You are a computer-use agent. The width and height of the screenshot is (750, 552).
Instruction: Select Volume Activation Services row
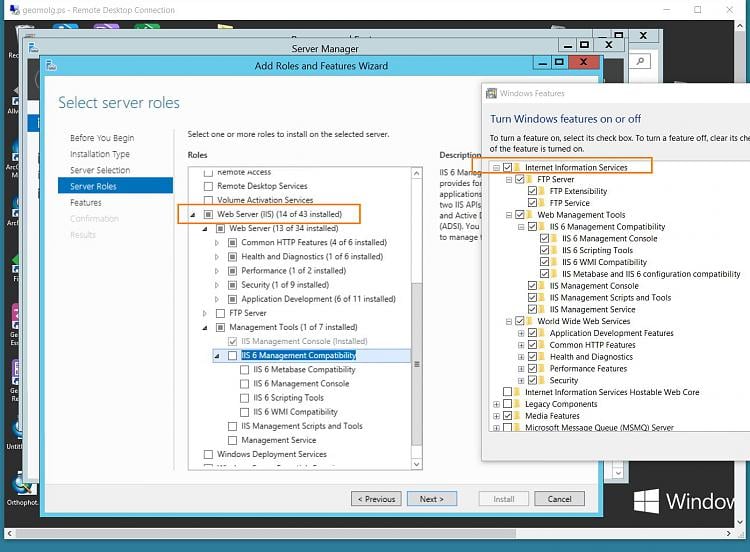pyautogui.click(x=265, y=200)
